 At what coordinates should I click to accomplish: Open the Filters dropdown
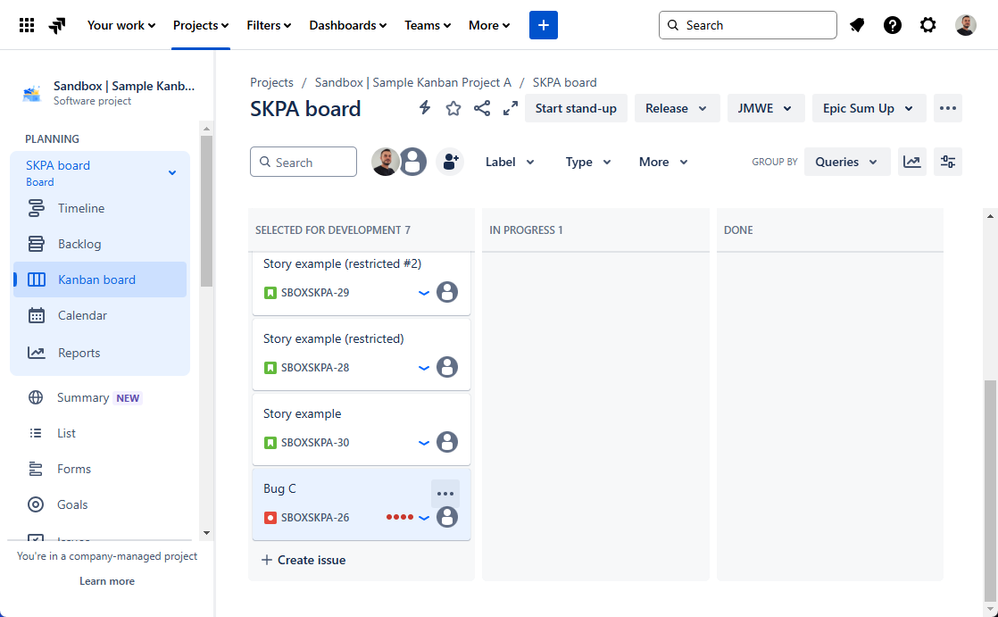(x=269, y=25)
